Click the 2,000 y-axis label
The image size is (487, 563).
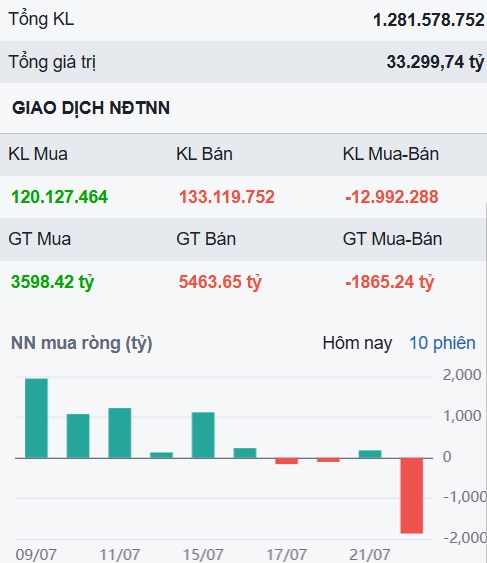[x=462, y=375]
